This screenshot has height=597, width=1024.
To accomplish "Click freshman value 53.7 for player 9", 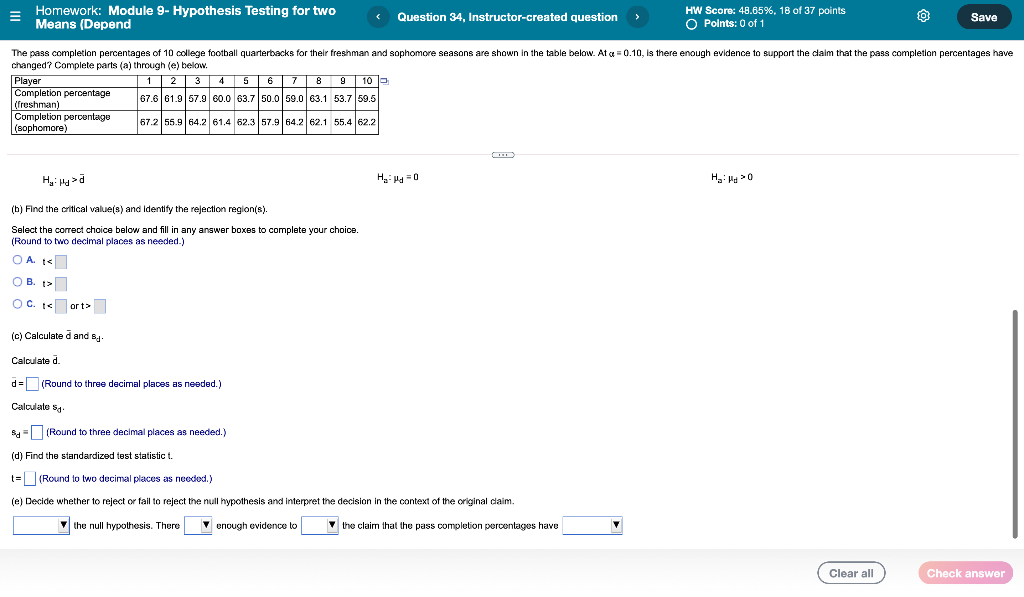I will pyautogui.click(x=343, y=99).
